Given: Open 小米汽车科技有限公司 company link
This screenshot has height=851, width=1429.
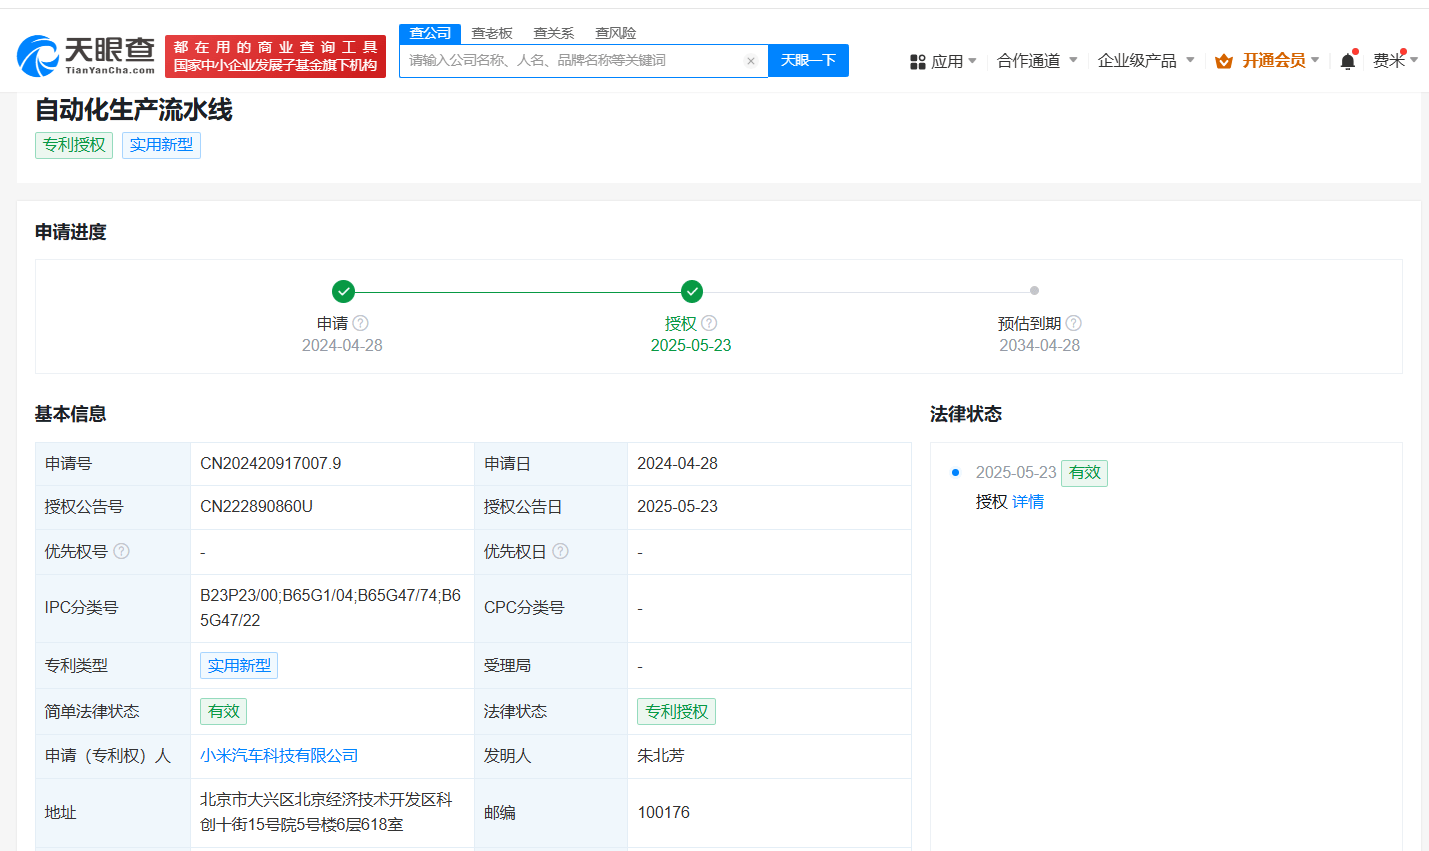Looking at the screenshot, I should 279,756.
